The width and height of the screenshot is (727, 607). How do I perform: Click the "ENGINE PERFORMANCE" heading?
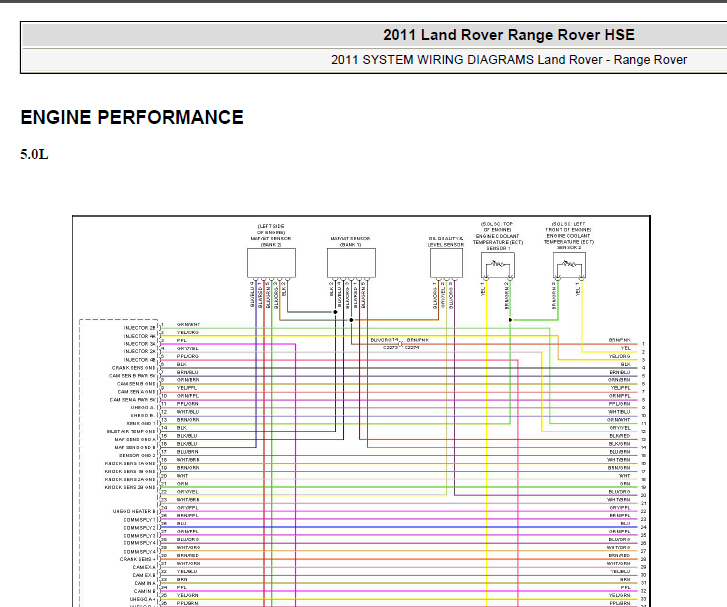132,117
